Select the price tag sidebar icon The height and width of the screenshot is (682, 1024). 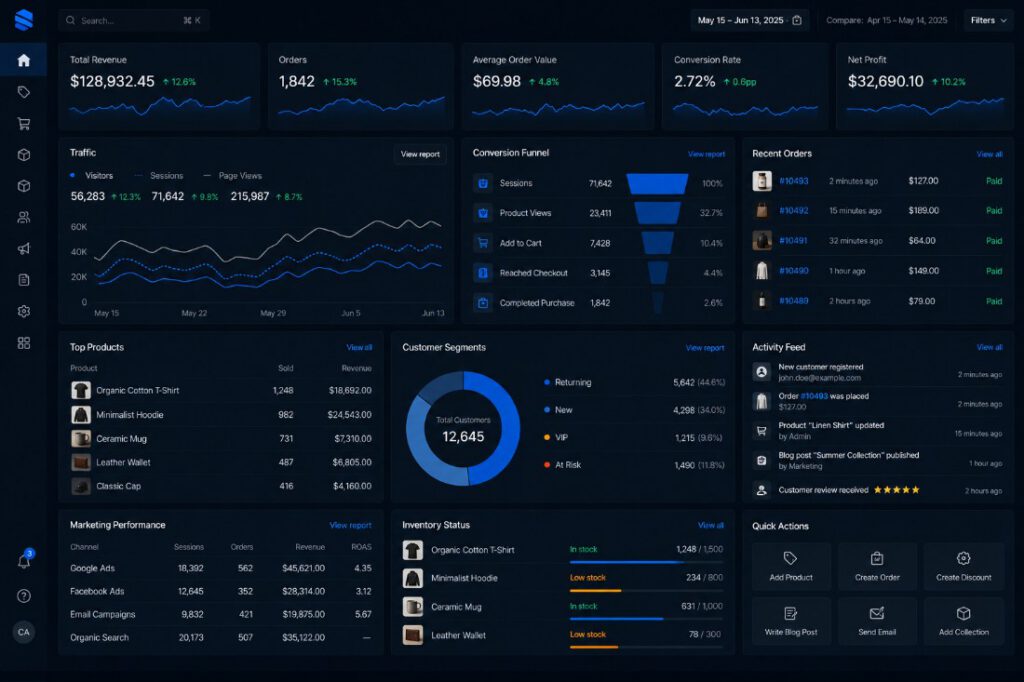[x=24, y=92]
